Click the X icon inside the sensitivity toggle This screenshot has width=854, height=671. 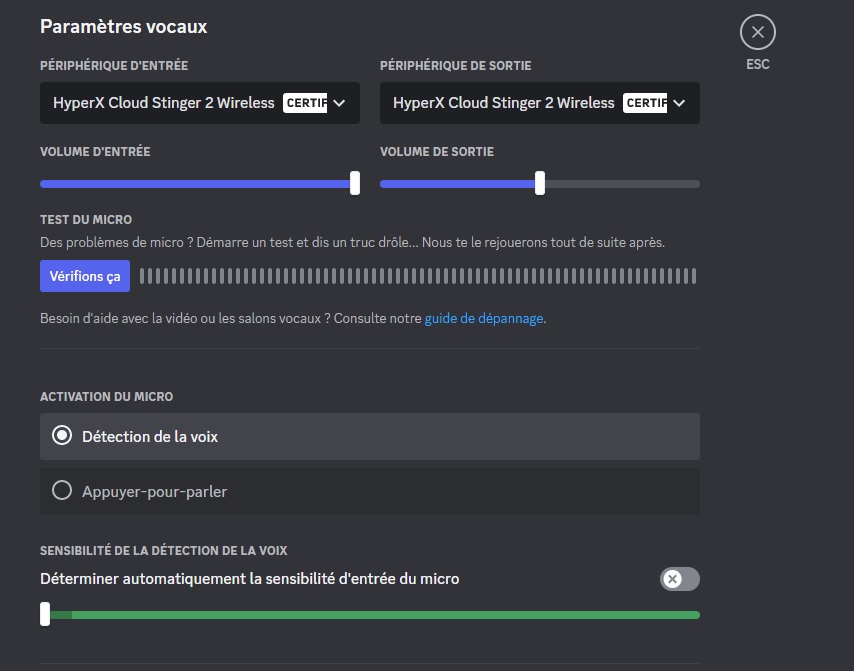[670, 579]
